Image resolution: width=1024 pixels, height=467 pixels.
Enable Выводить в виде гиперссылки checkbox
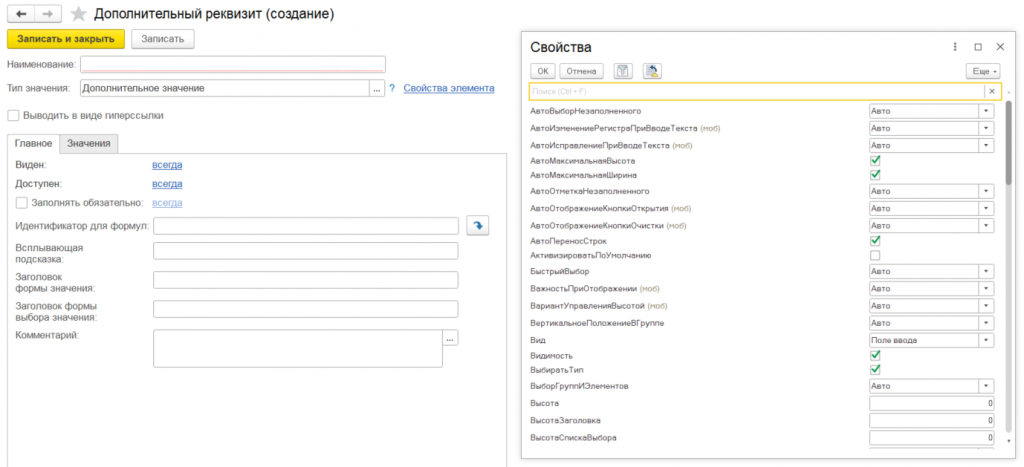pos(14,115)
